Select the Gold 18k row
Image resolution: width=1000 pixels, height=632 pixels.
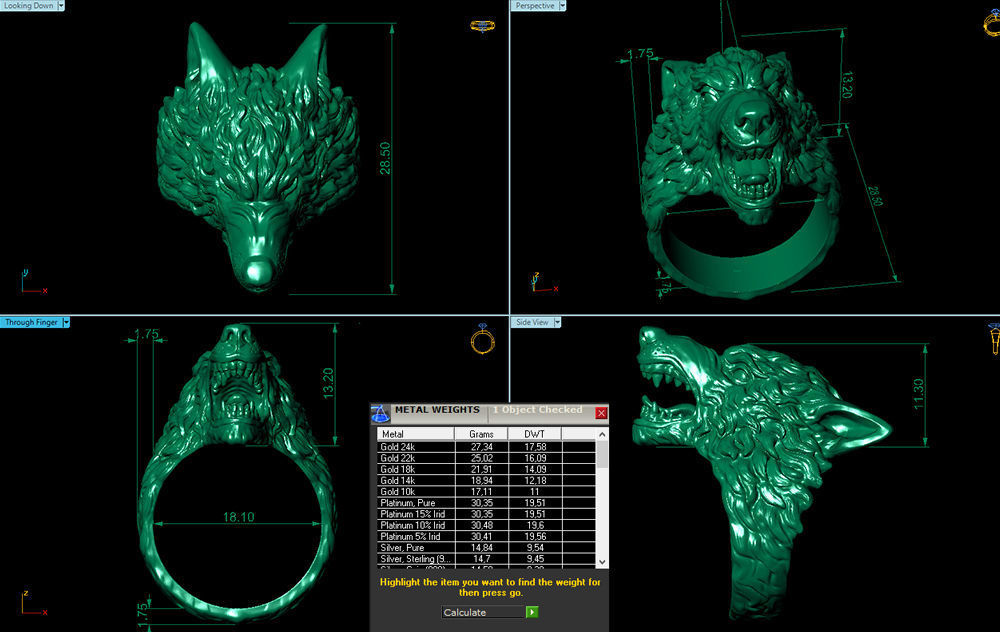pyautogui.click(x=487, y=469)
